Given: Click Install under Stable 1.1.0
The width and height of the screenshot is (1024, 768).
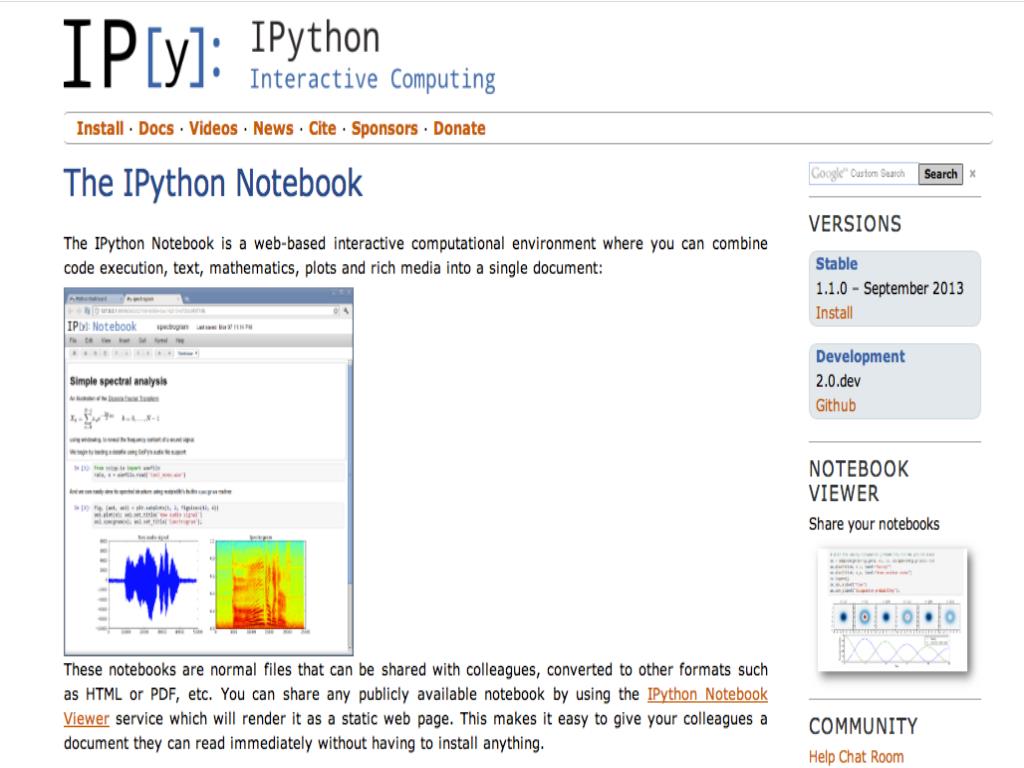Looking at the screenshot, I should click(x=834, y=313).
